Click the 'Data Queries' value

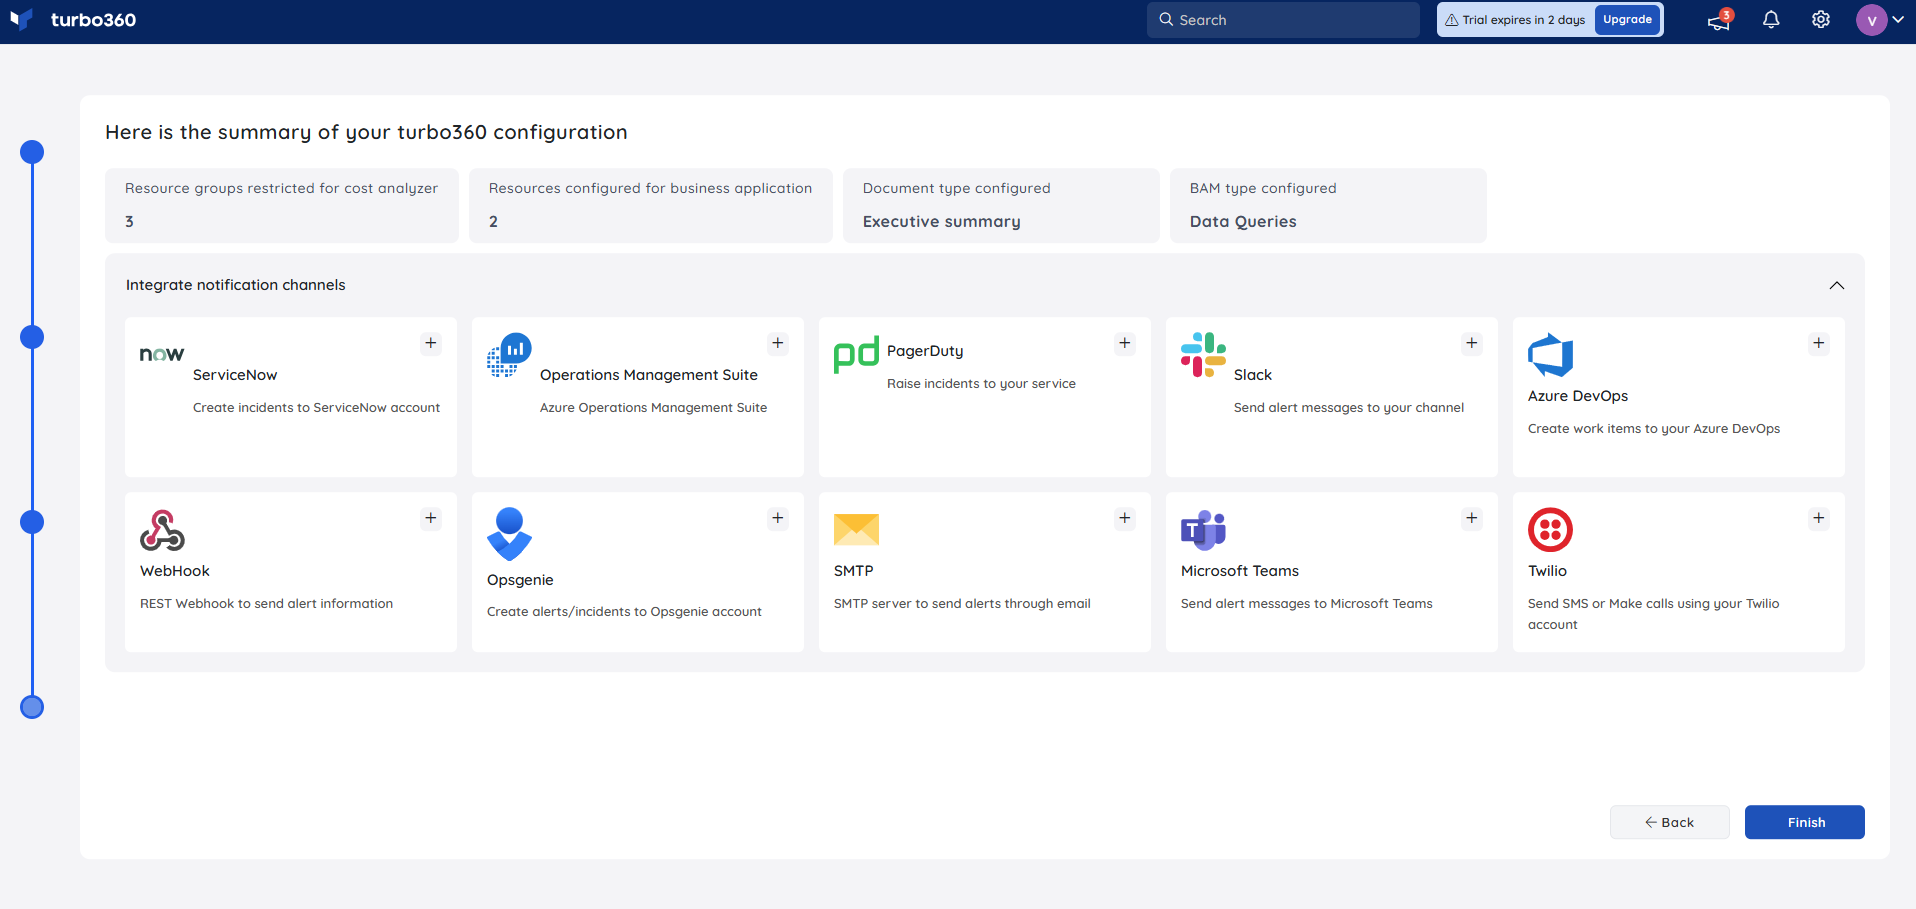1243,222
